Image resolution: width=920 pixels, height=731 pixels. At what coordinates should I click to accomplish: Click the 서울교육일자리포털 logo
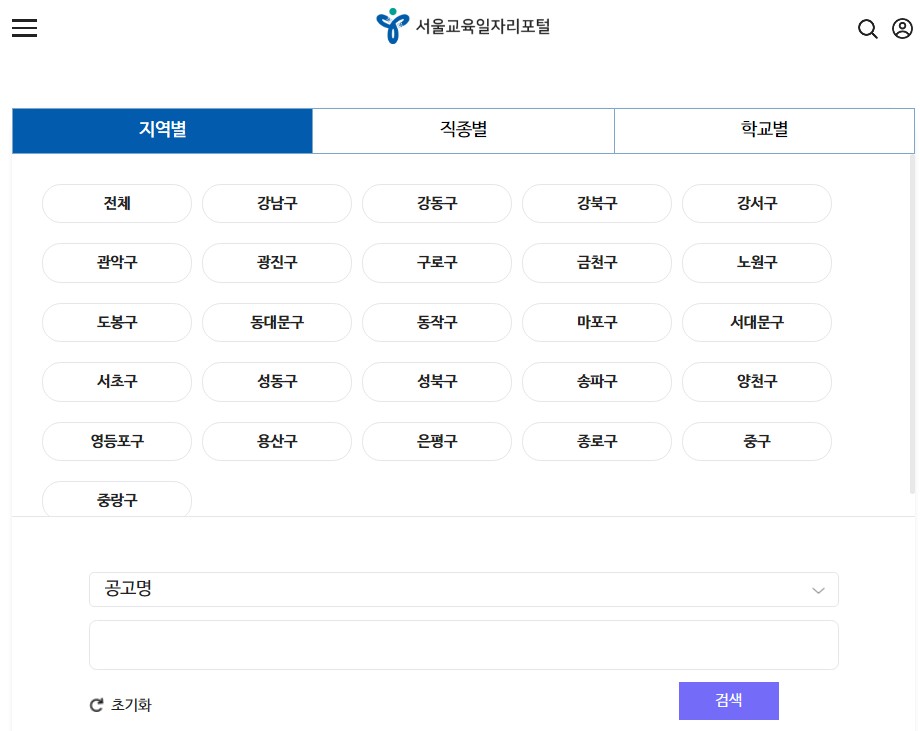click(463, 26)
